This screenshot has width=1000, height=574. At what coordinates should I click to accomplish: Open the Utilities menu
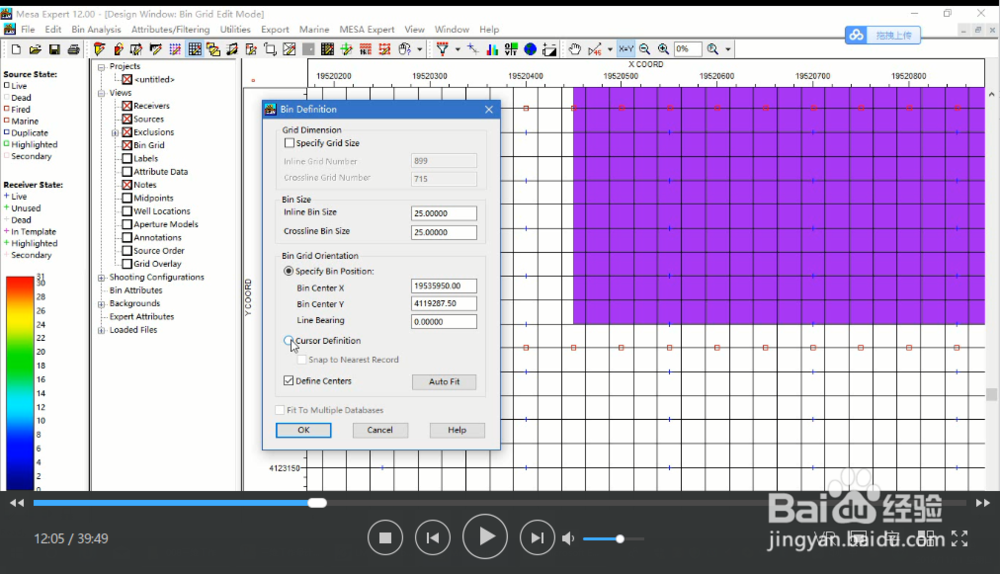pyautogui.click(x=235, y=29)
